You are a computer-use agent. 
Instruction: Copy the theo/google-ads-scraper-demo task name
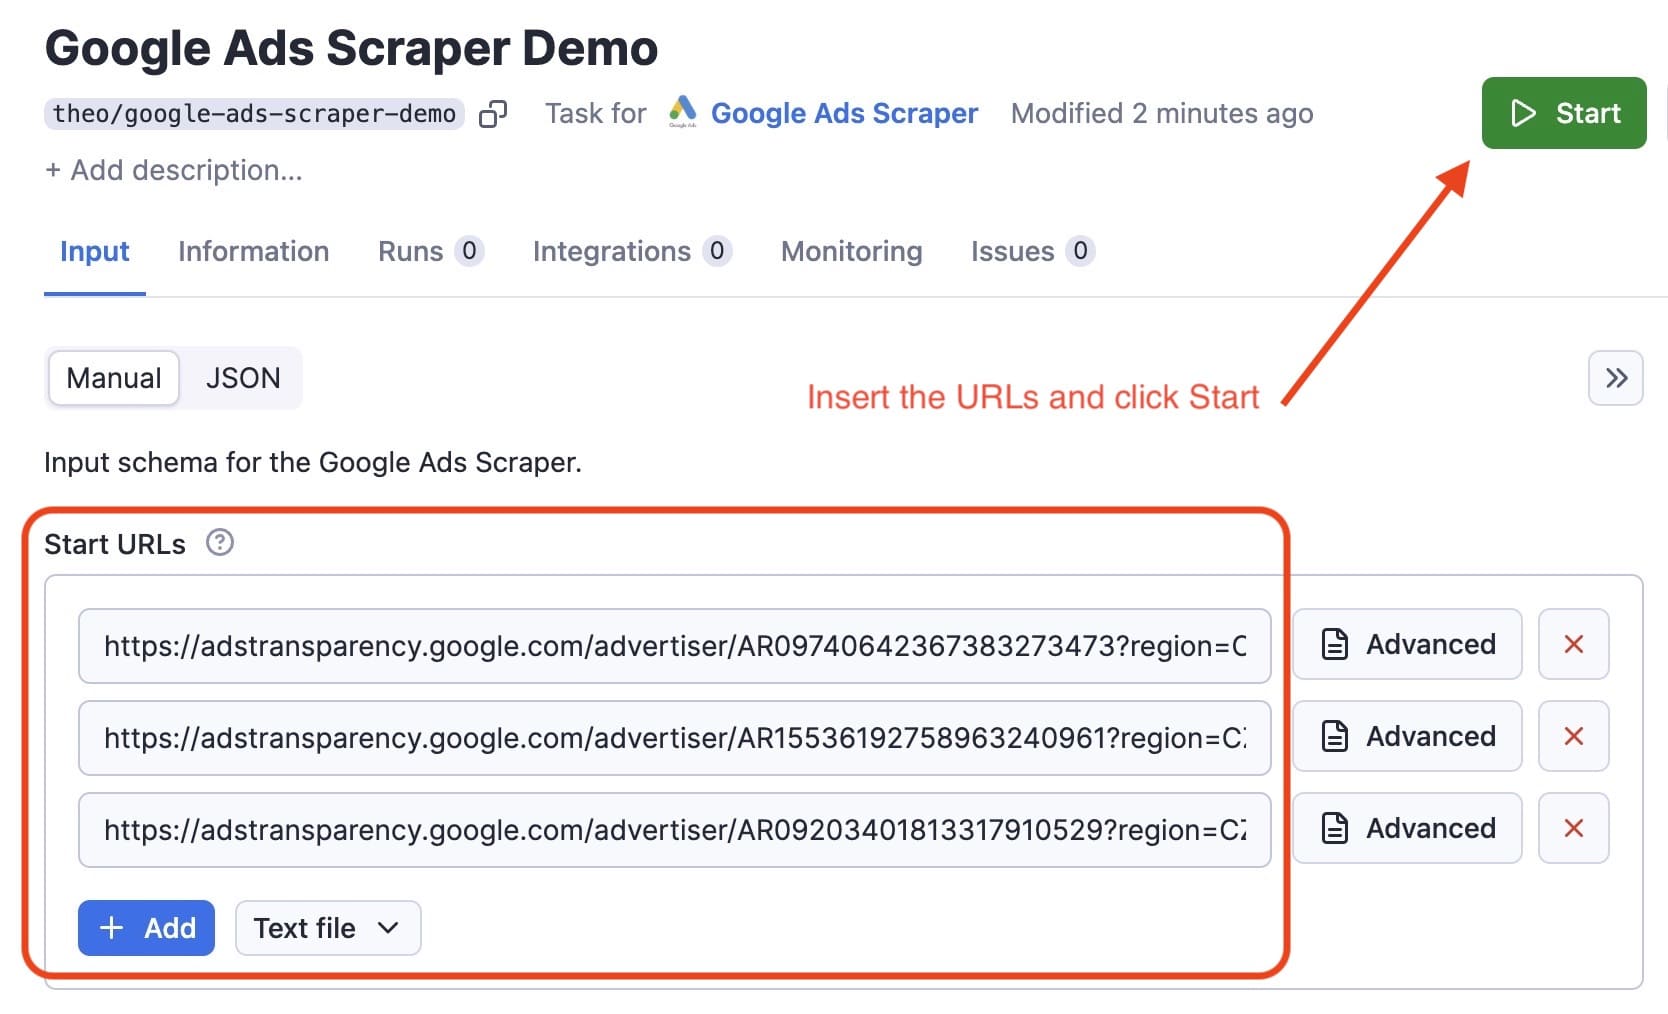[x=492, y=114]
